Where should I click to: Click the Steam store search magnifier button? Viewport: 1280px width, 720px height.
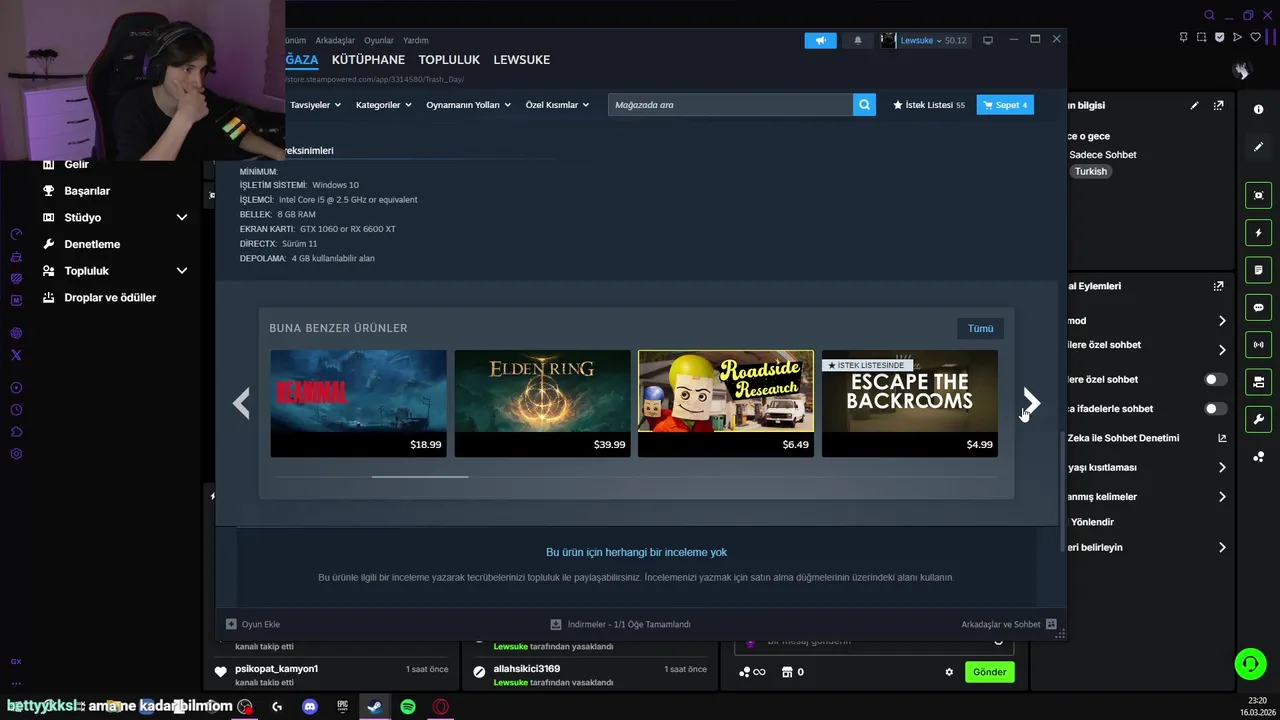point(864,104)
